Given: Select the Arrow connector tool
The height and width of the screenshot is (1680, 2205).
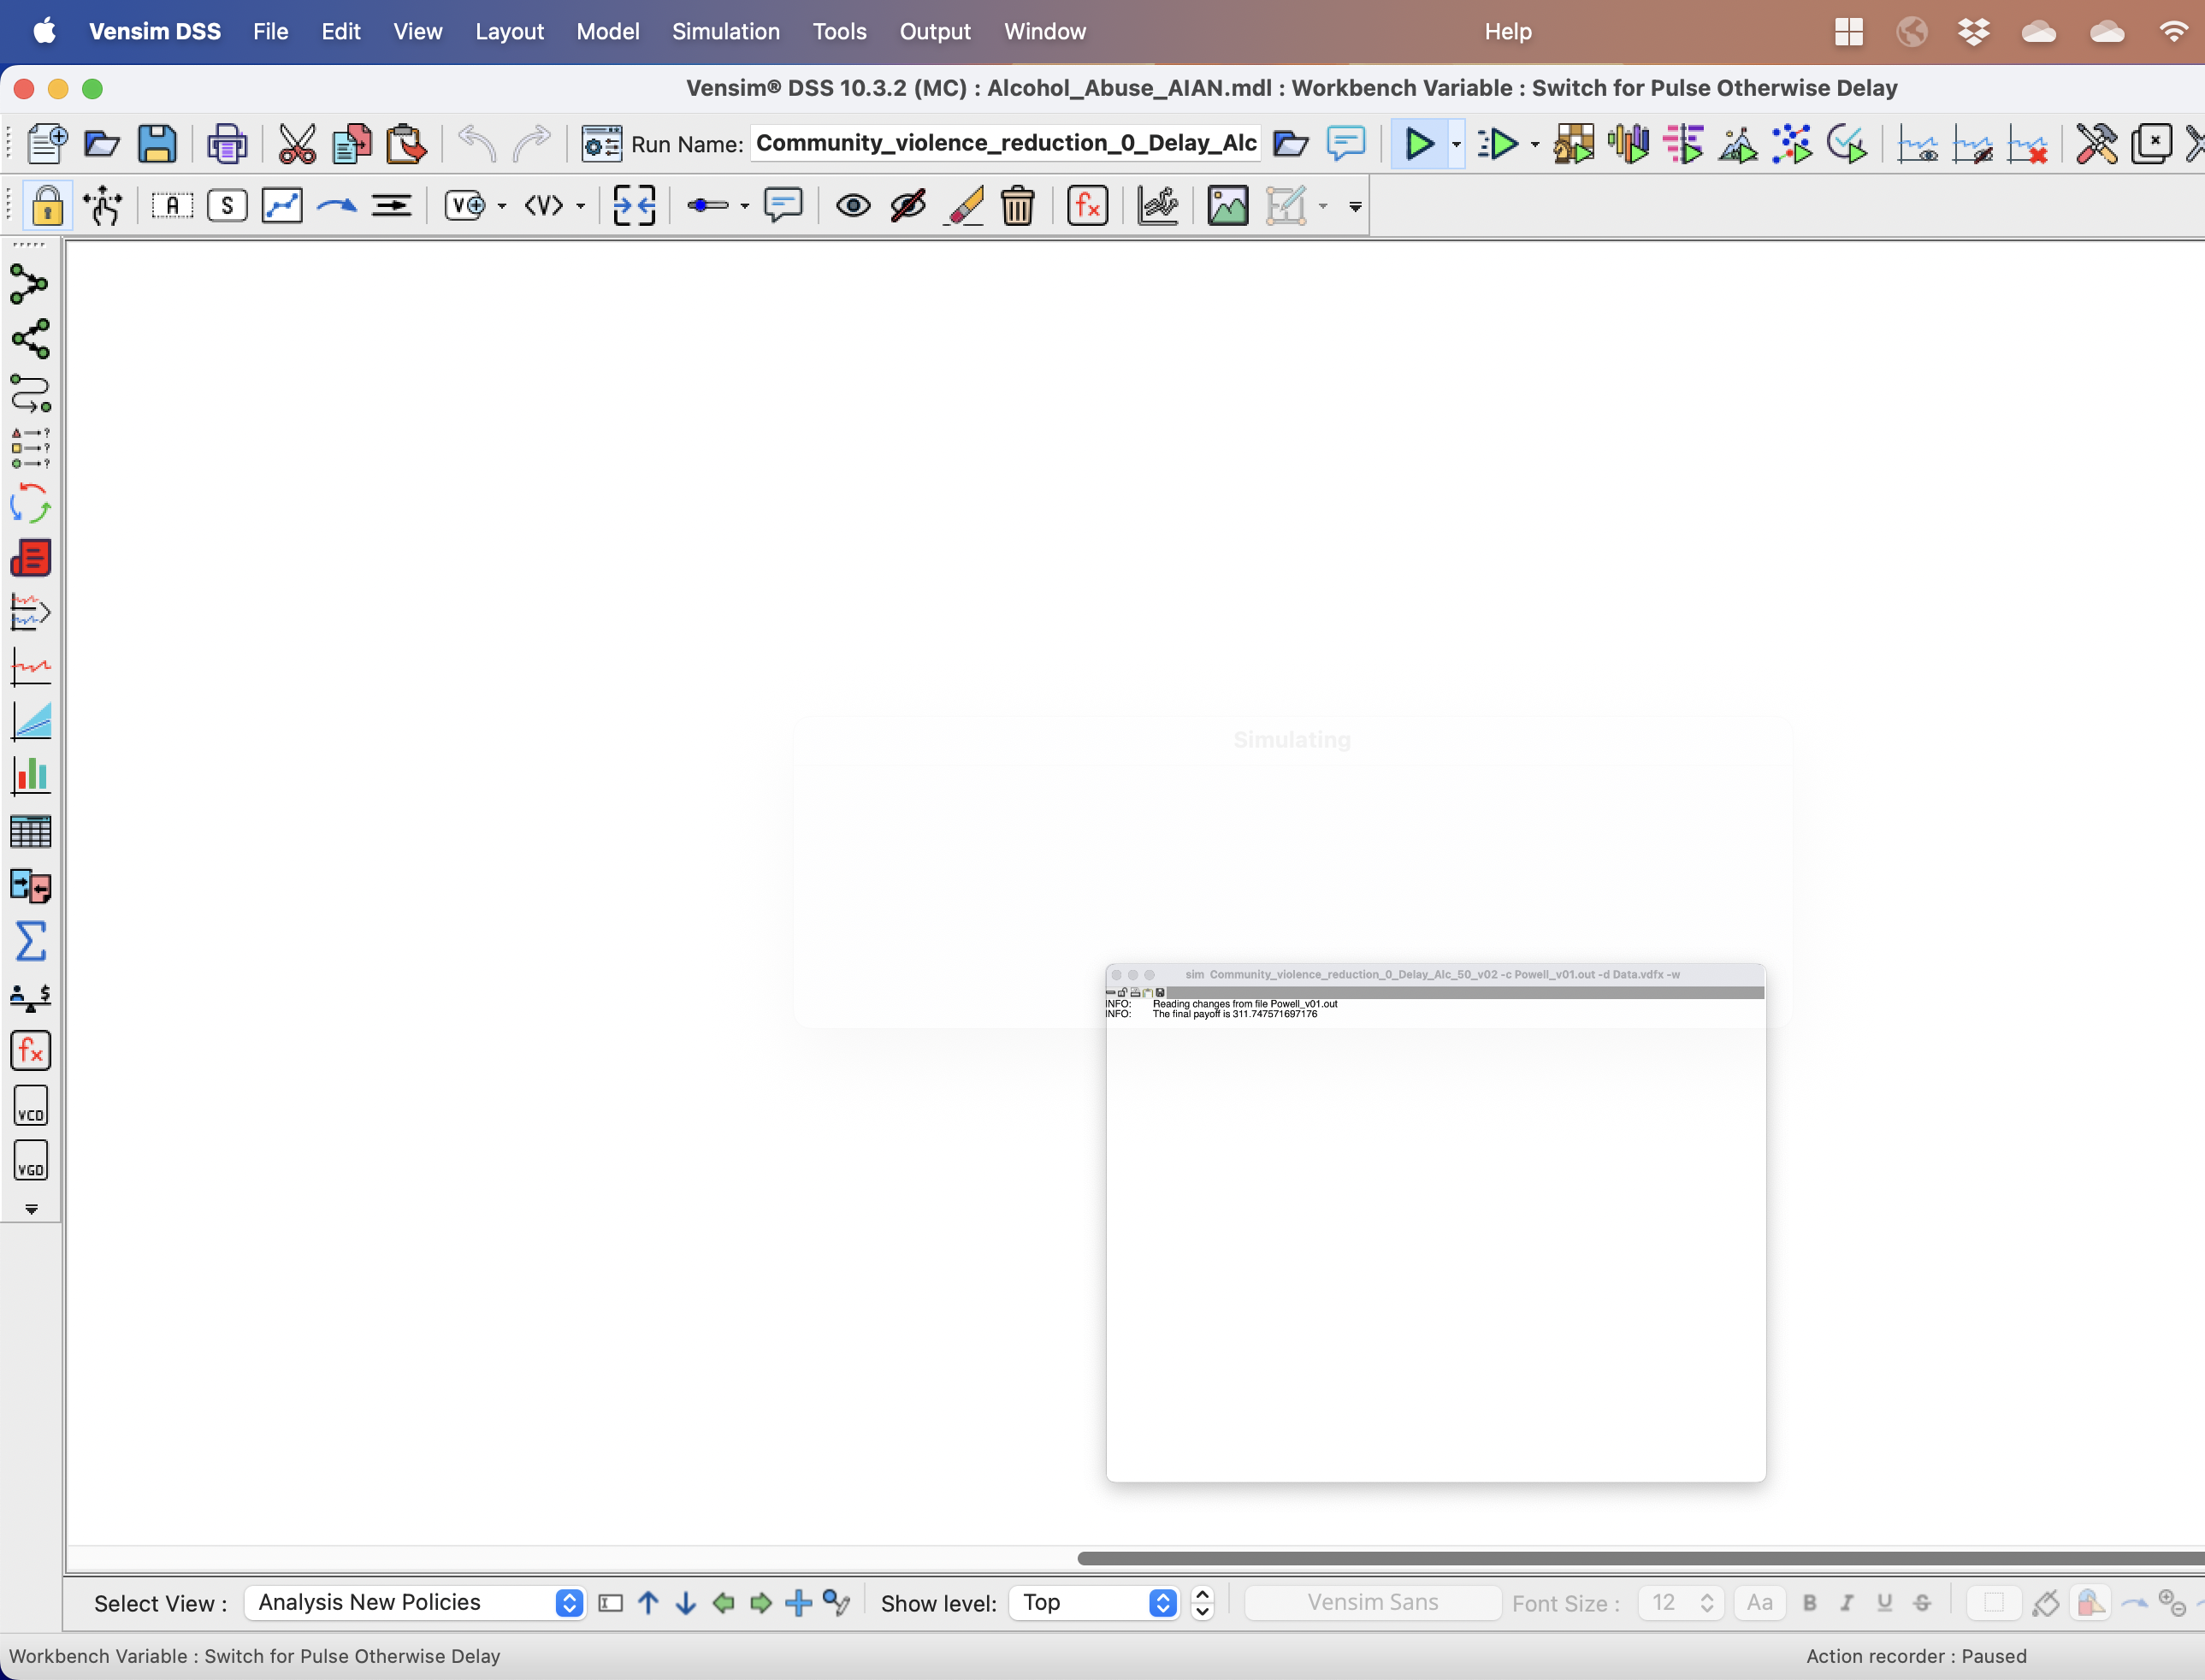Looking at the screenshot, I should (x=337, y=206).
